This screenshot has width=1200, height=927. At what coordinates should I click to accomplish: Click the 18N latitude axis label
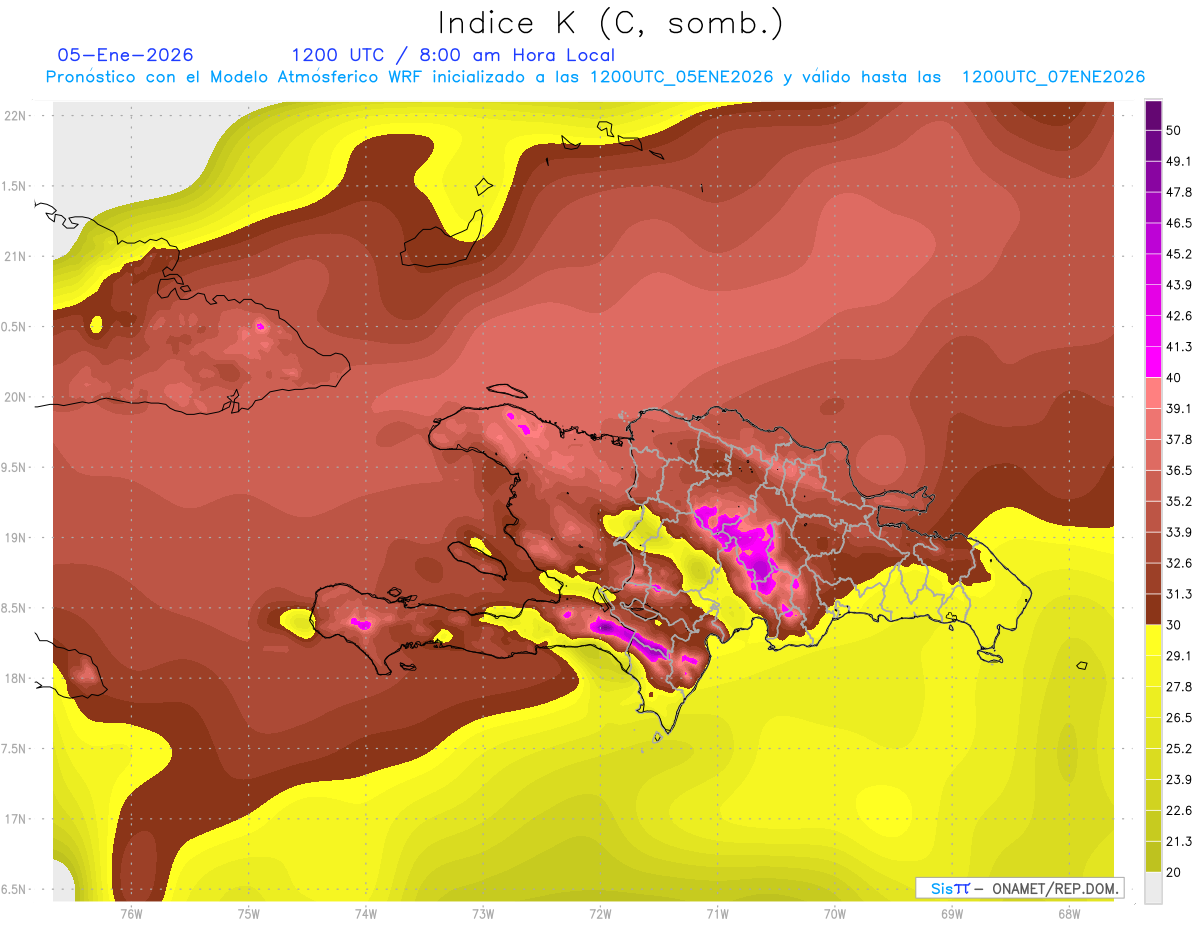(x=17, y=678)
